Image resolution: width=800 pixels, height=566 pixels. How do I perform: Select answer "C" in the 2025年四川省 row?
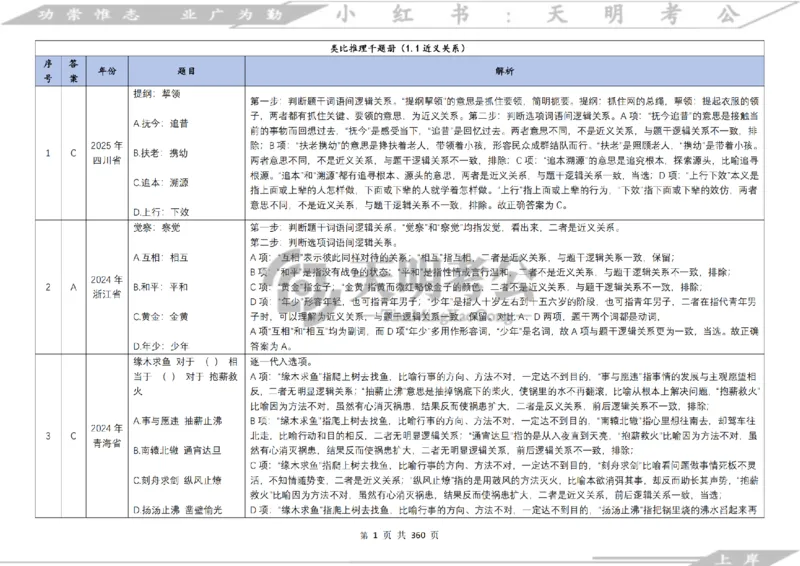[x=73, y=153]
